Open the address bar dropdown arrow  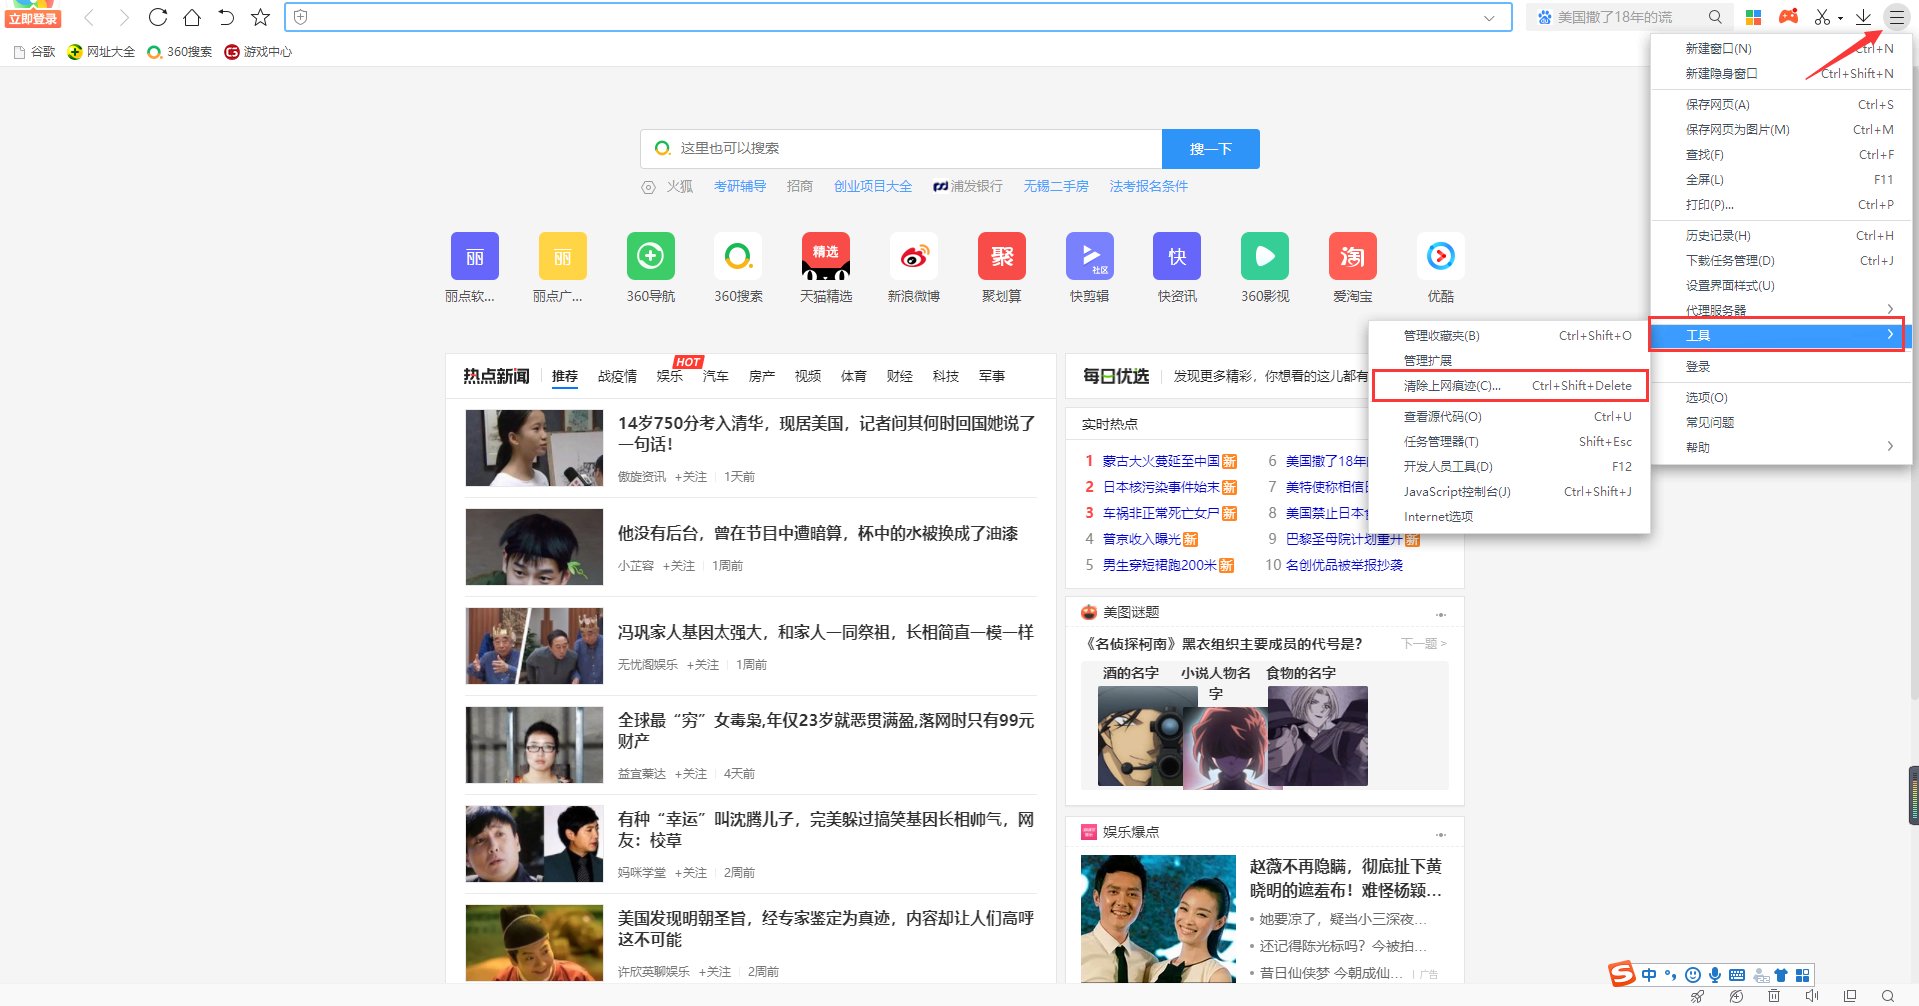click(x=1489, y=18)
